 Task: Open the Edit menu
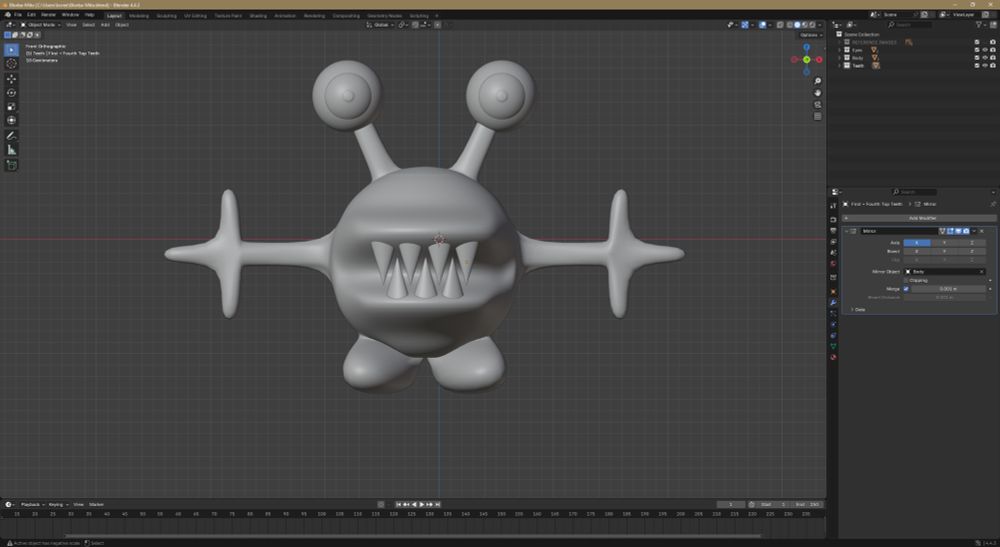click(x=32, y=15)
